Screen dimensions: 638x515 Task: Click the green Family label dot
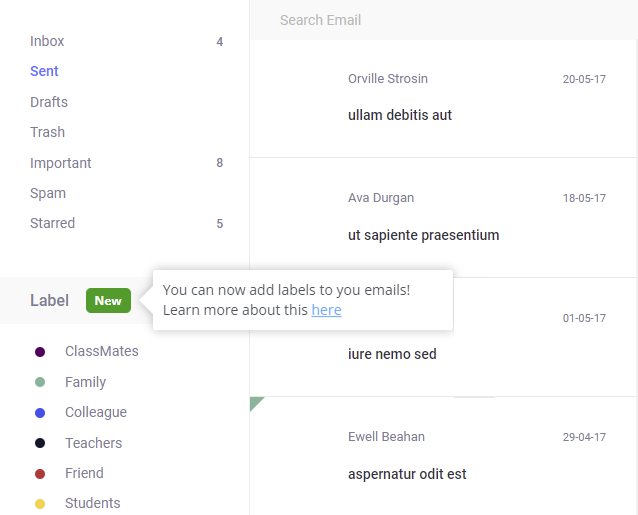point(40,382)
